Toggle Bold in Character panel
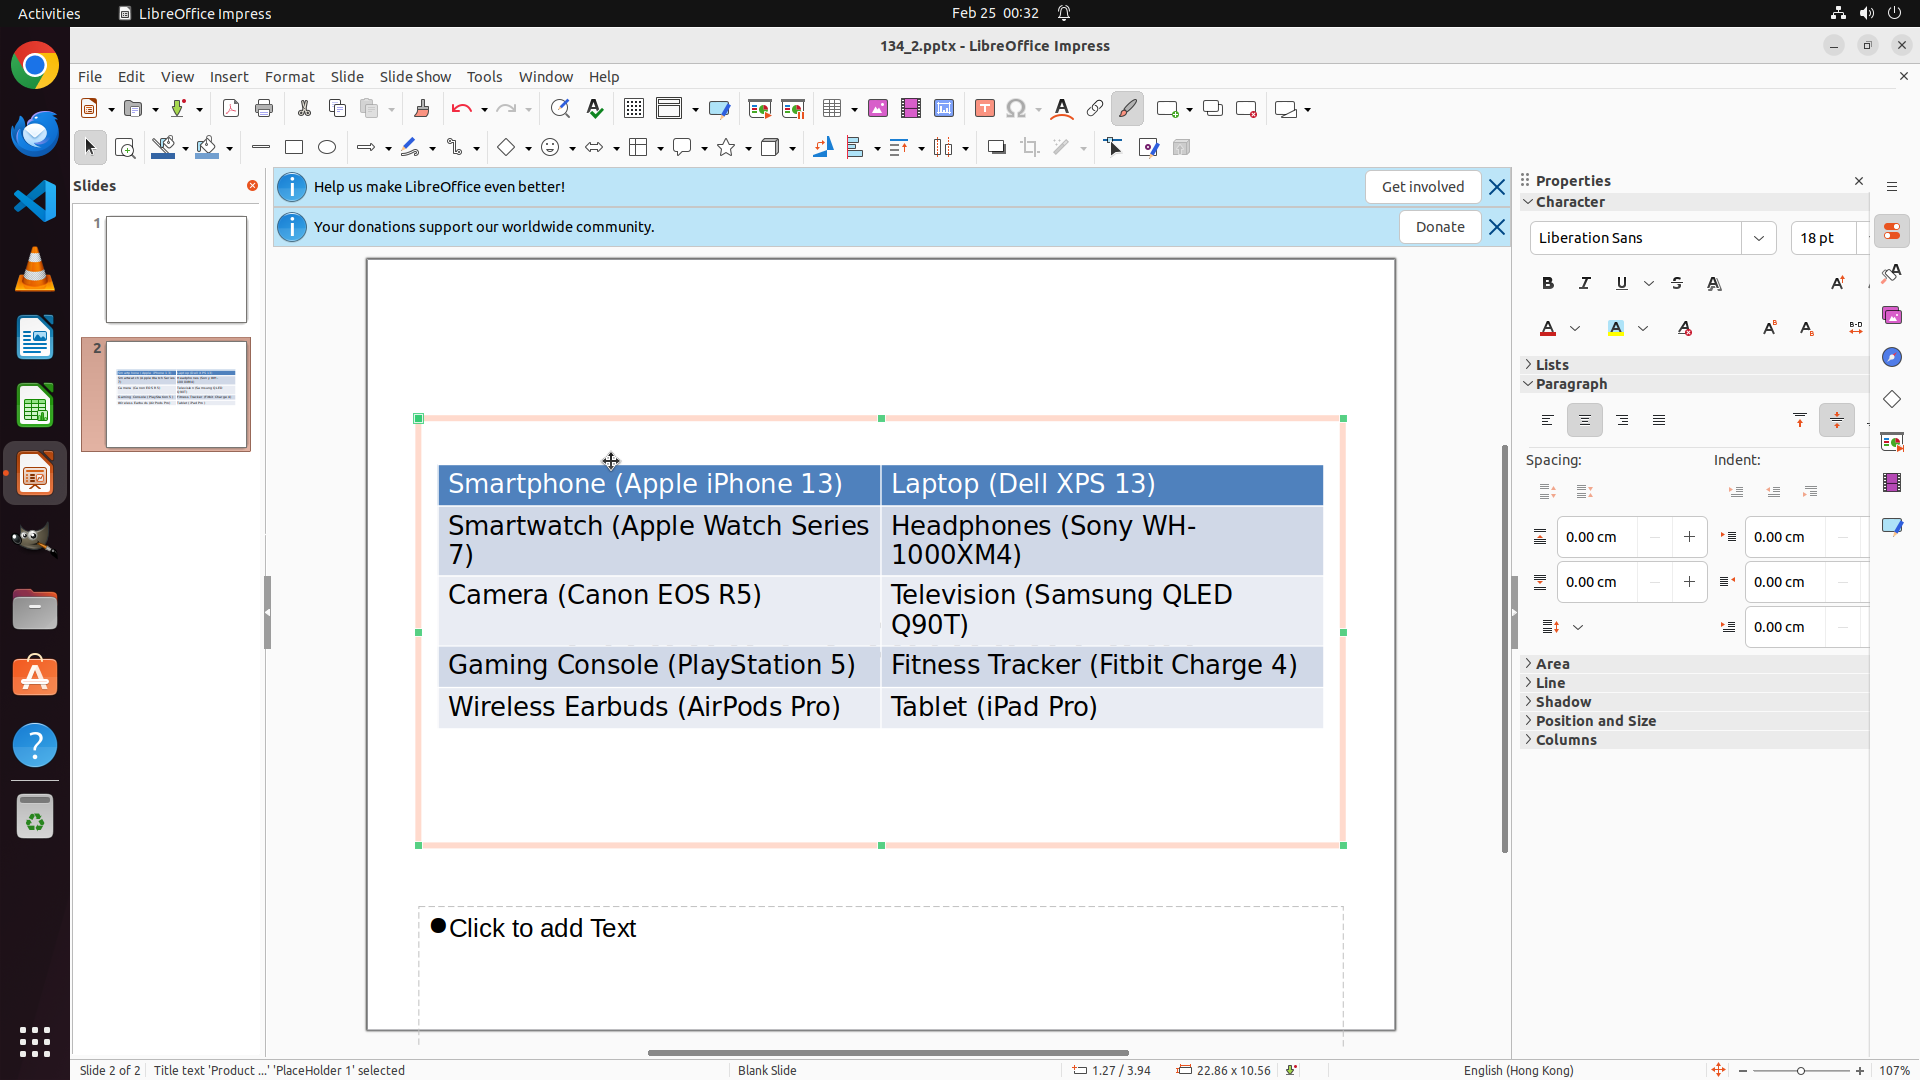1920x1080 pixels. [1548, 284]
